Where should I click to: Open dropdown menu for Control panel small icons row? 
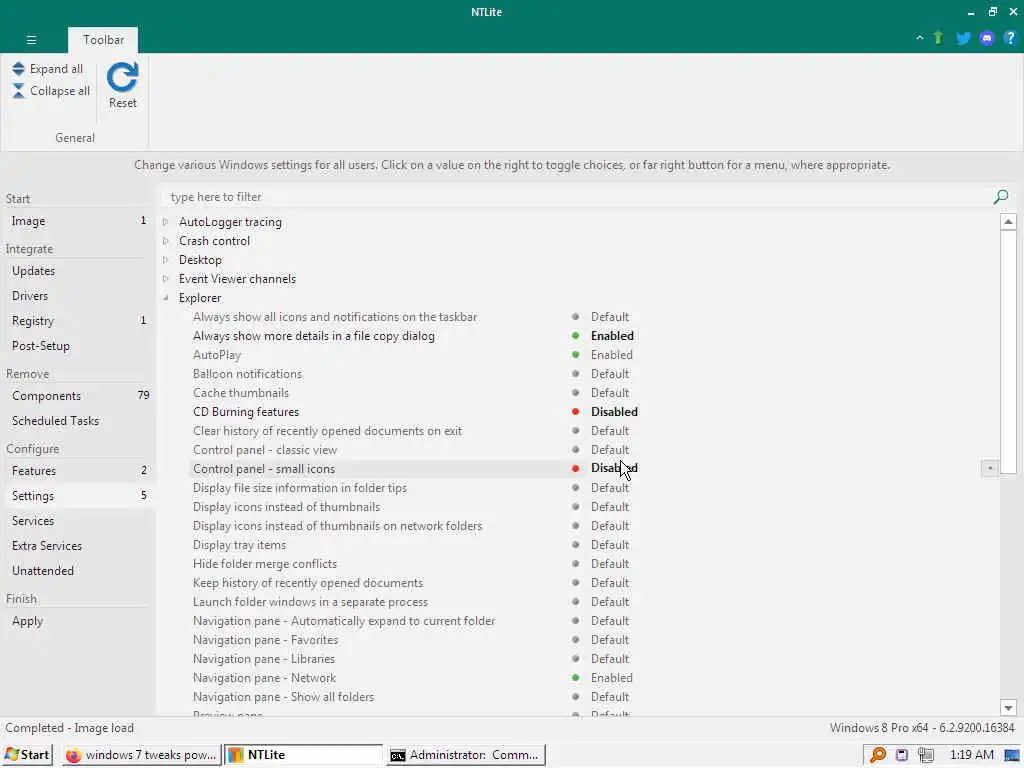tap(989, 468)
